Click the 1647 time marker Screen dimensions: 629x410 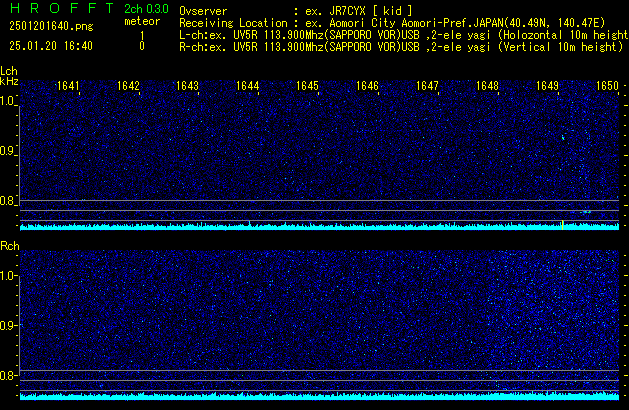[427, 86]
